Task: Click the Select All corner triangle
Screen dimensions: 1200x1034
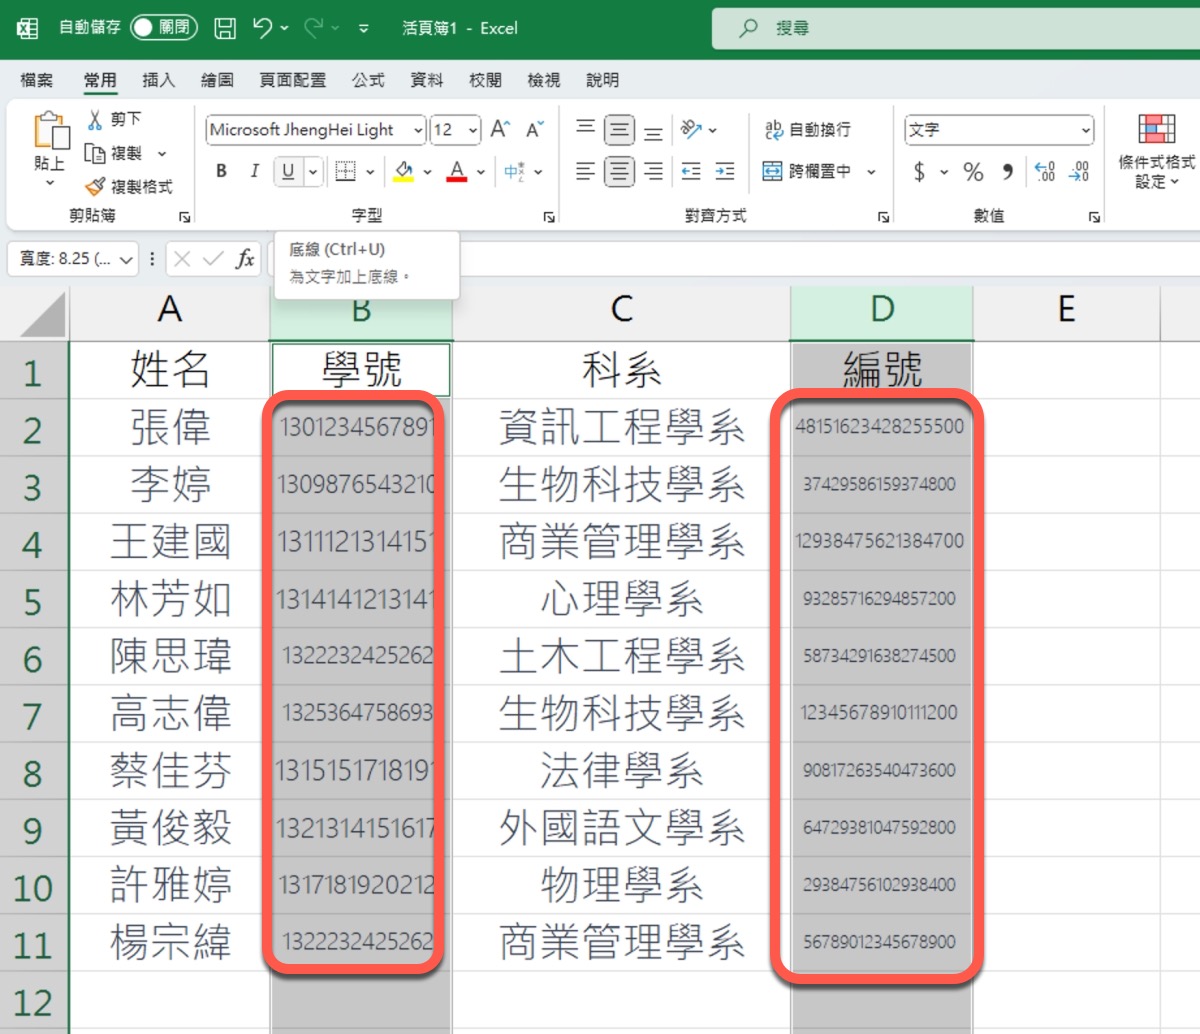Action: [42, 314]
